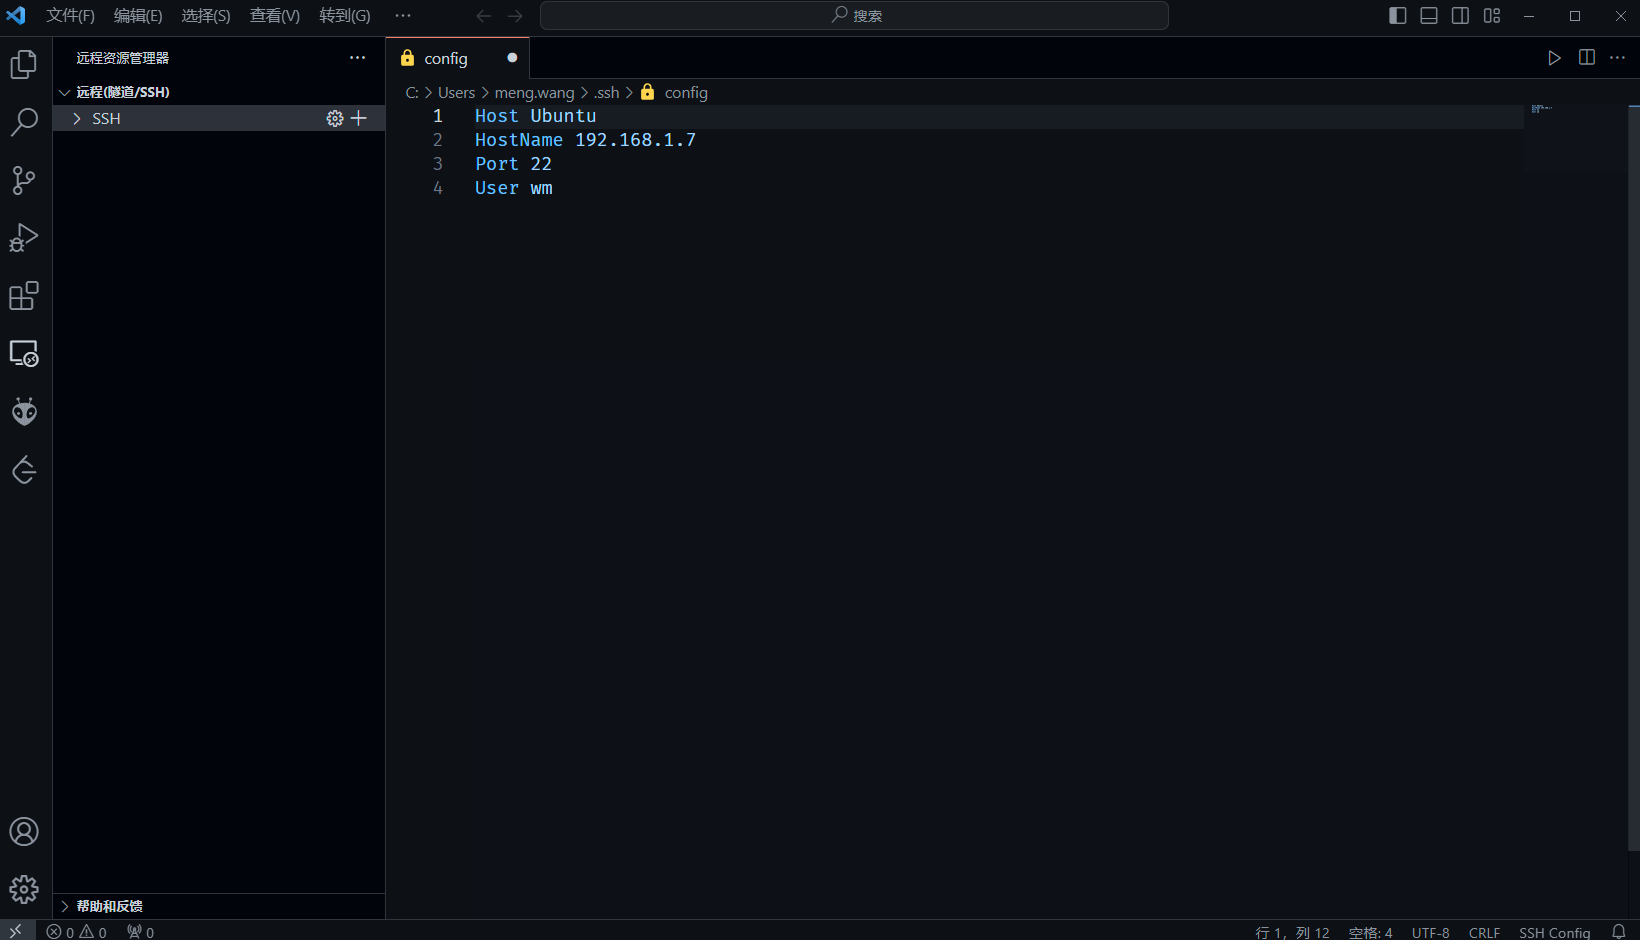Screen dimensions: 1640x940
Task: Add new SSH remote with plus icon
Action: pos(359,118)
